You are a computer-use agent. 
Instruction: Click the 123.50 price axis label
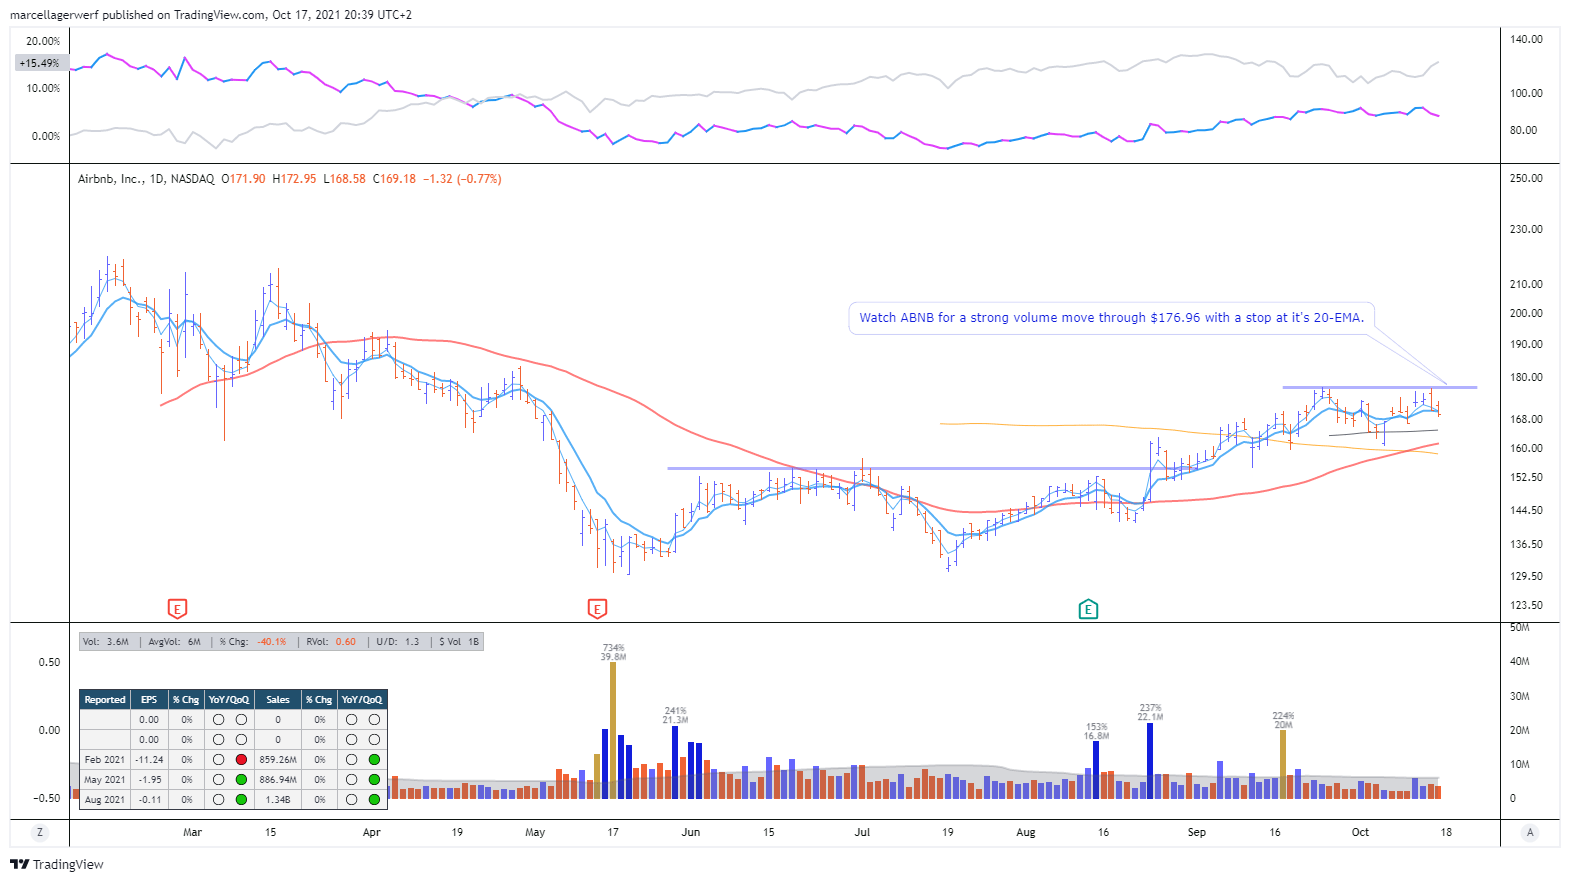(1526, 605)
